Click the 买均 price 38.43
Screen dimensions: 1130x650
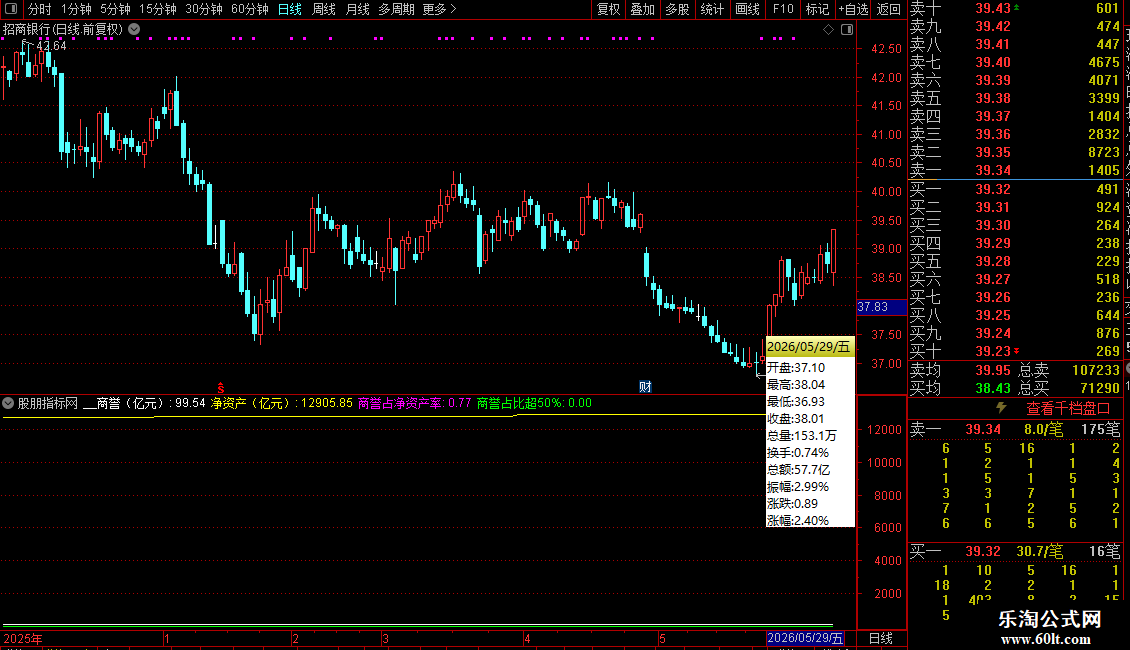(992, 388)
